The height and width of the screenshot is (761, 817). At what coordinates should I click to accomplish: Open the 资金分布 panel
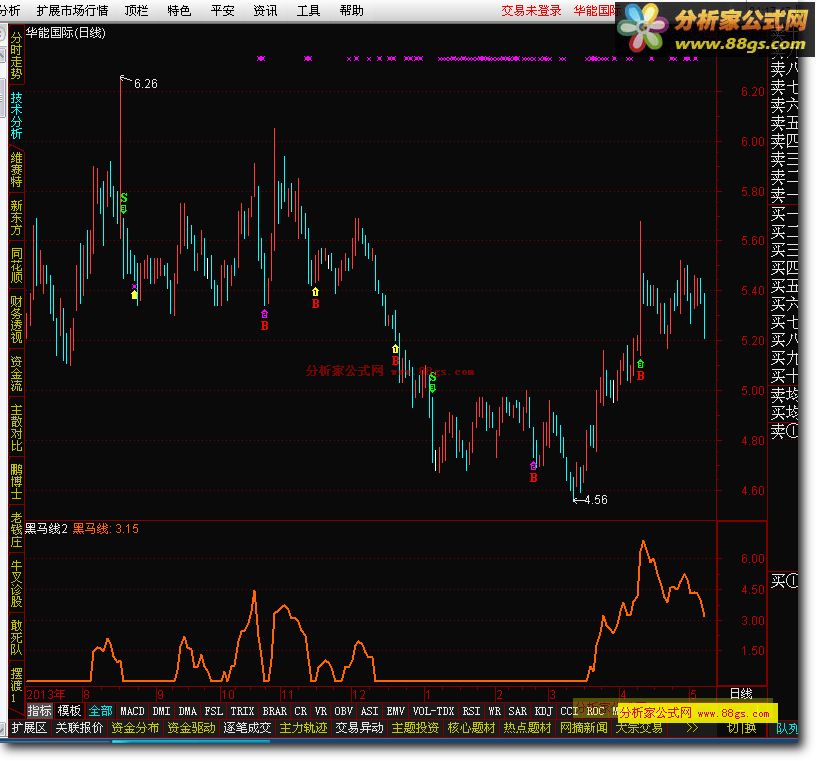pyautogui.click(x=135, y=728)
